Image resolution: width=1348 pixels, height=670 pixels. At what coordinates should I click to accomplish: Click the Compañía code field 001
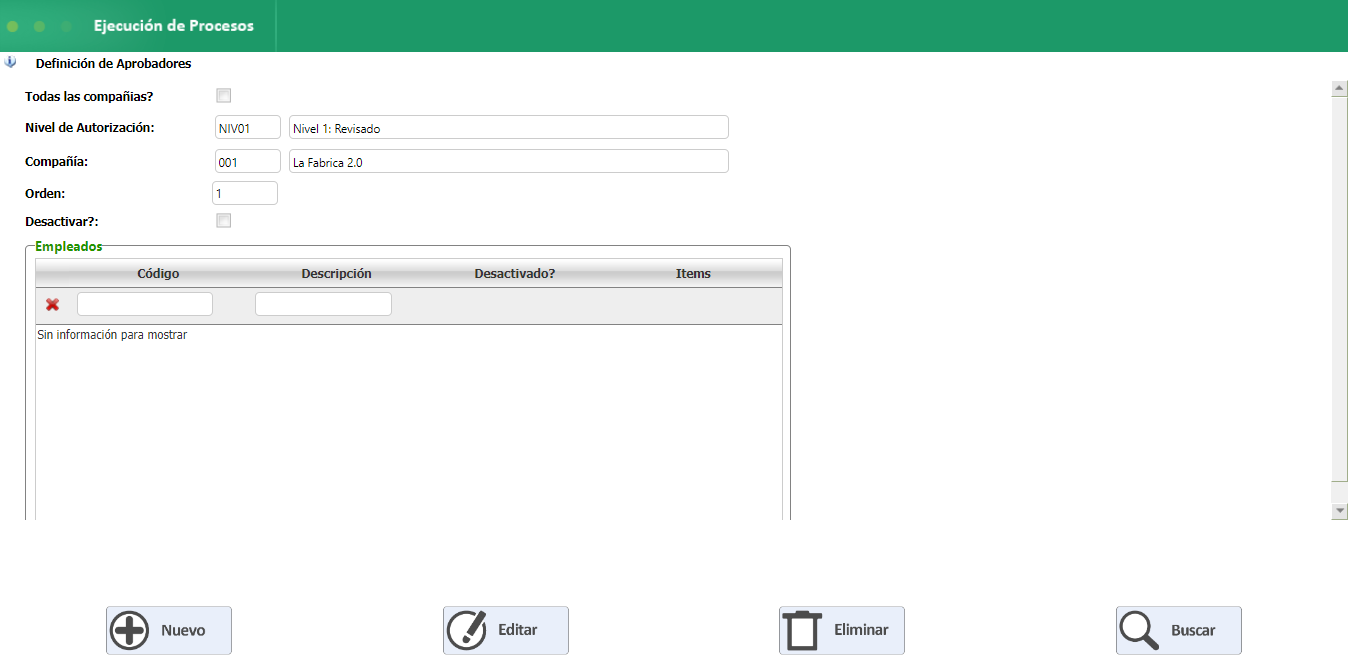pyautogui.click(x=248, y=162)
